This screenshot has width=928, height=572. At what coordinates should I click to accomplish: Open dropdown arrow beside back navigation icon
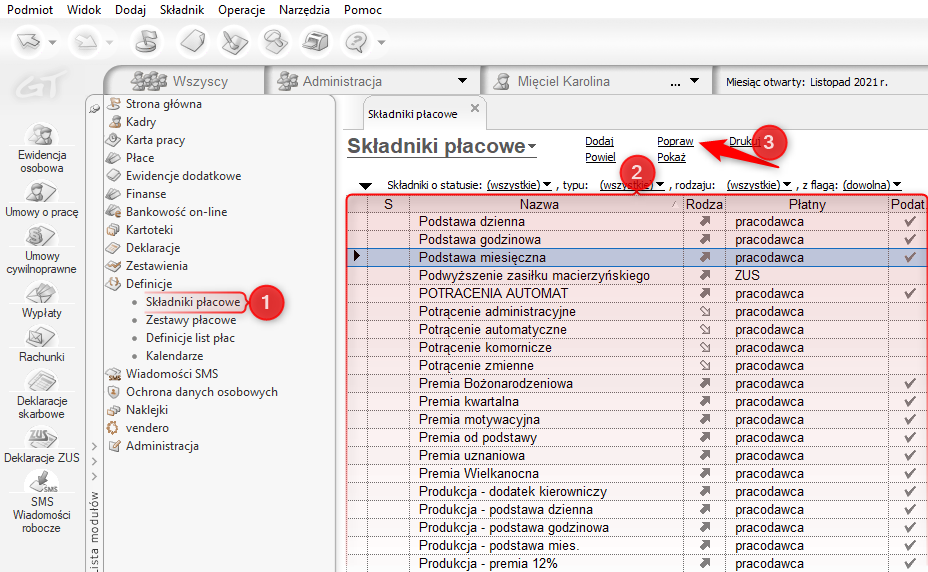[x=53, y=42]
